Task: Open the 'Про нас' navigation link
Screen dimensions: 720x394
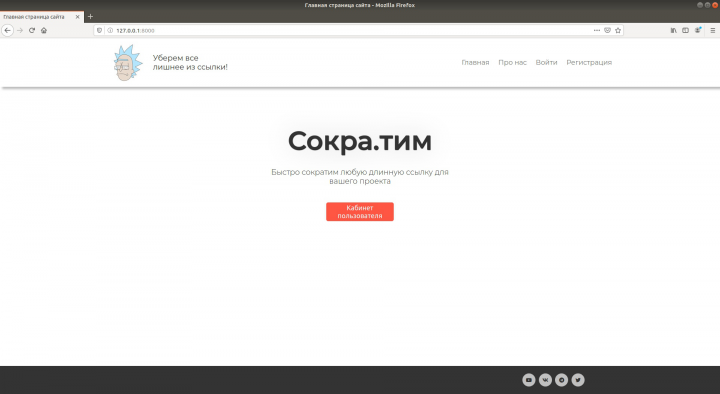Action: [512, 62]
